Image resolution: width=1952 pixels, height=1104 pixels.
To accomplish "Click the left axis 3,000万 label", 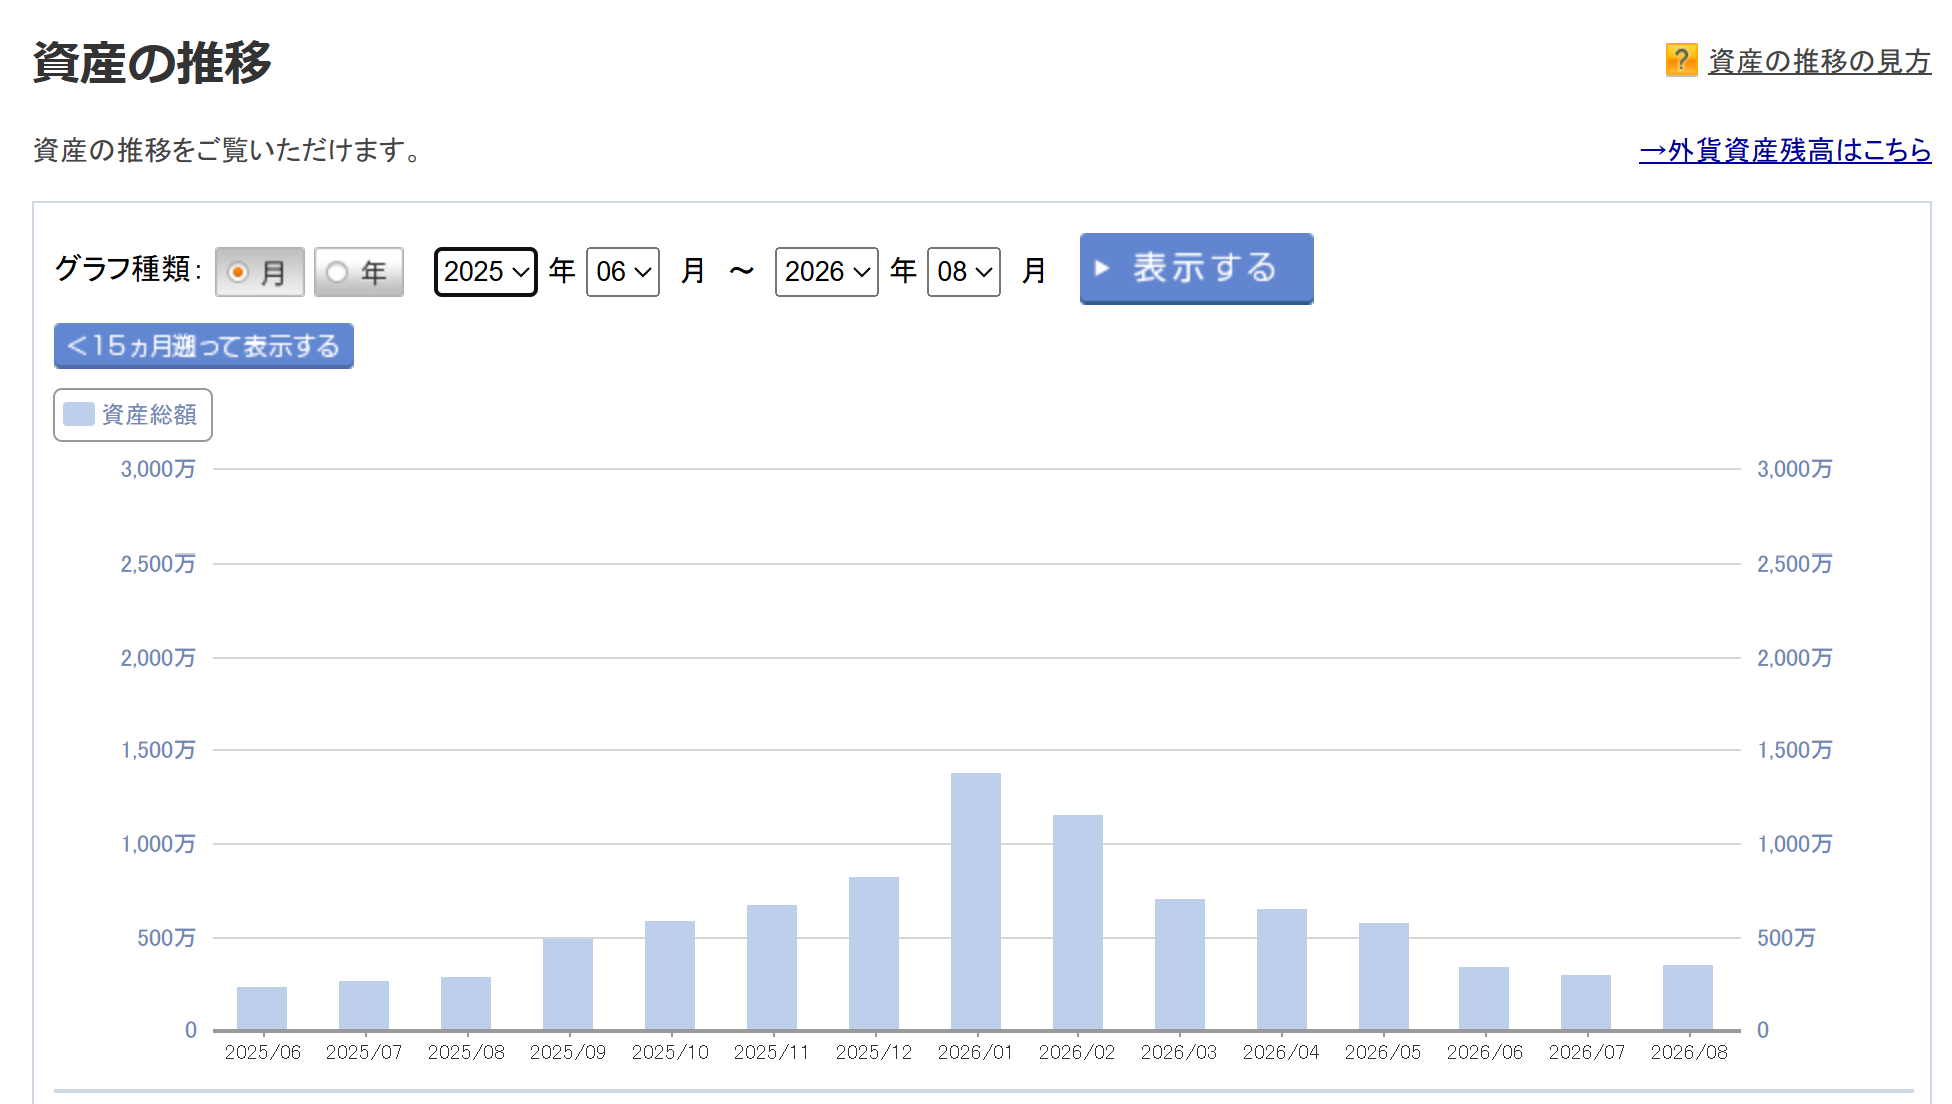I will coord(158,469).
